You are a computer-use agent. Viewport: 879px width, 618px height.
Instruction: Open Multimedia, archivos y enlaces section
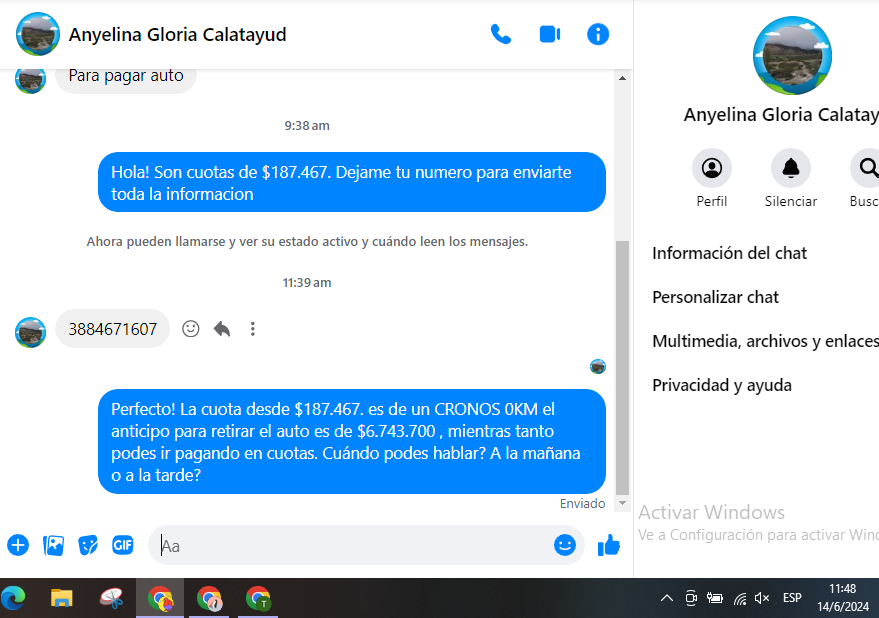tap(765, 341)
